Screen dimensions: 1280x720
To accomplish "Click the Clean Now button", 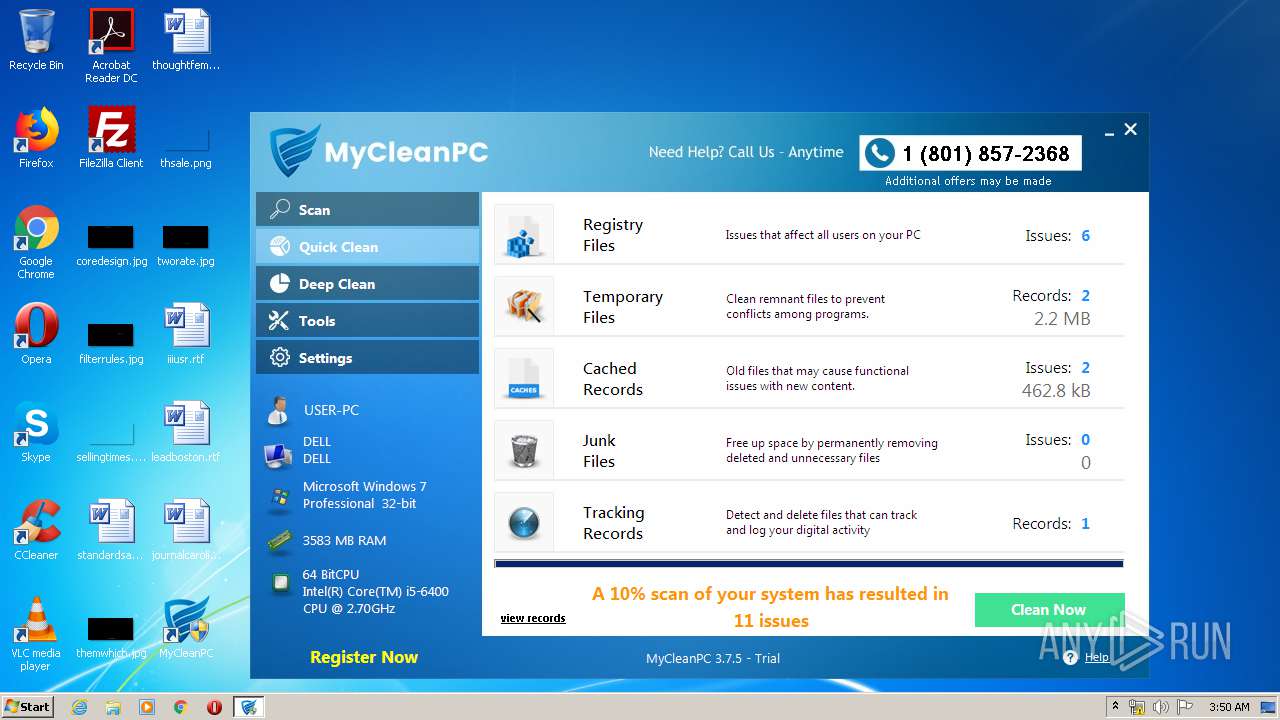I will coord(1049,610).
